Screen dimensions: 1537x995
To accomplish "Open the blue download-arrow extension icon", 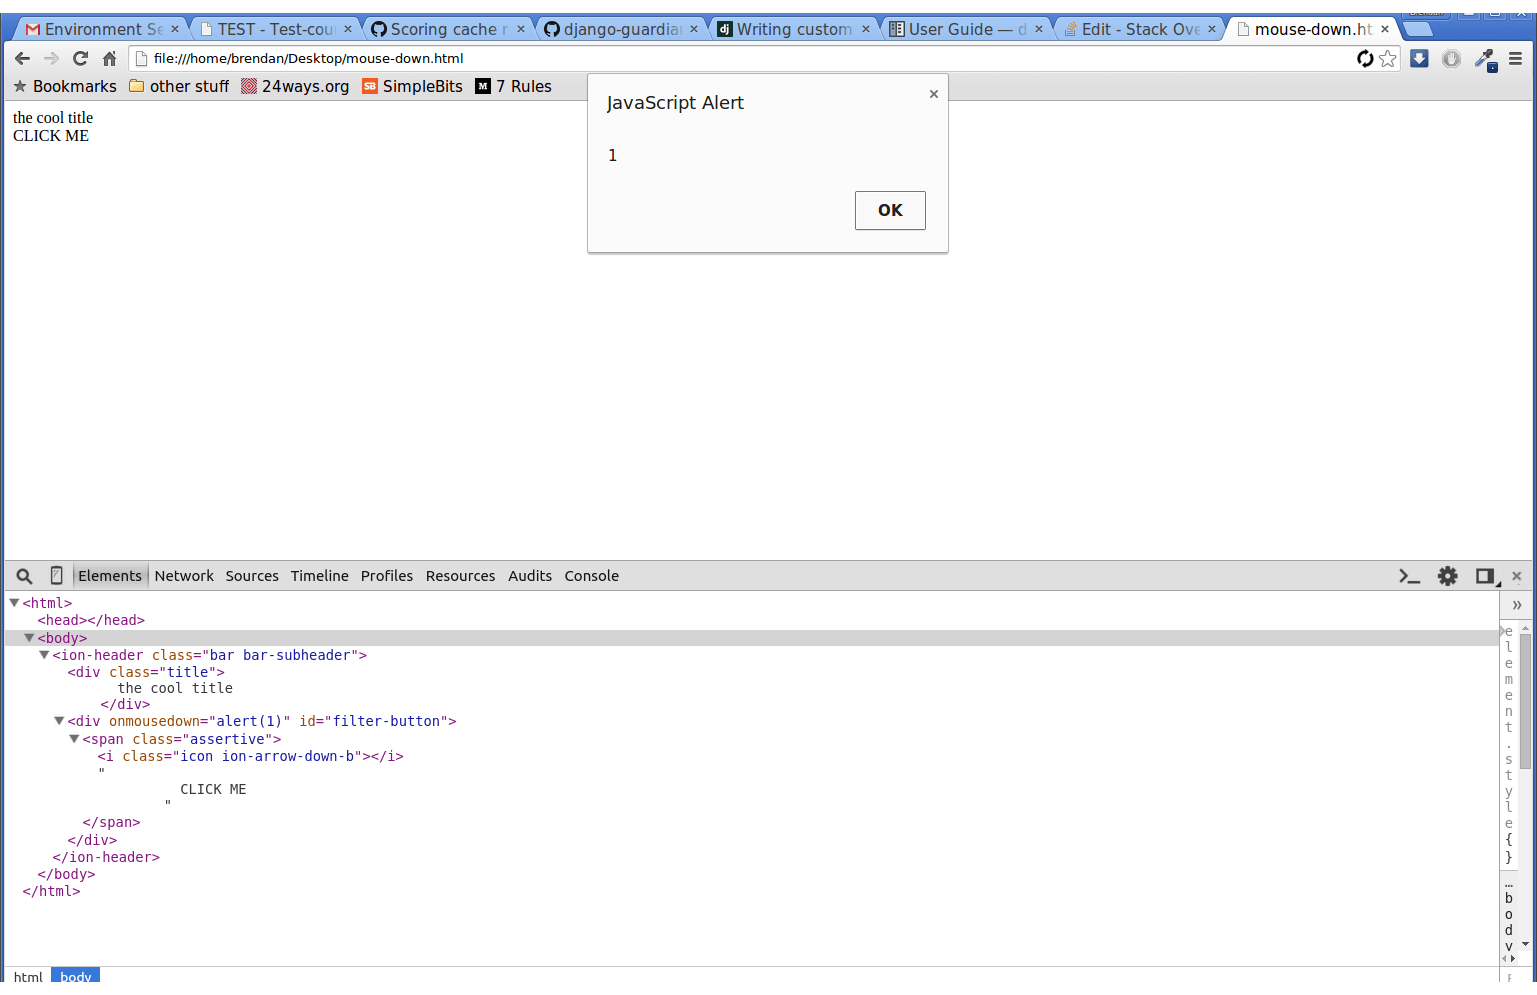I will click(1419, 59).
